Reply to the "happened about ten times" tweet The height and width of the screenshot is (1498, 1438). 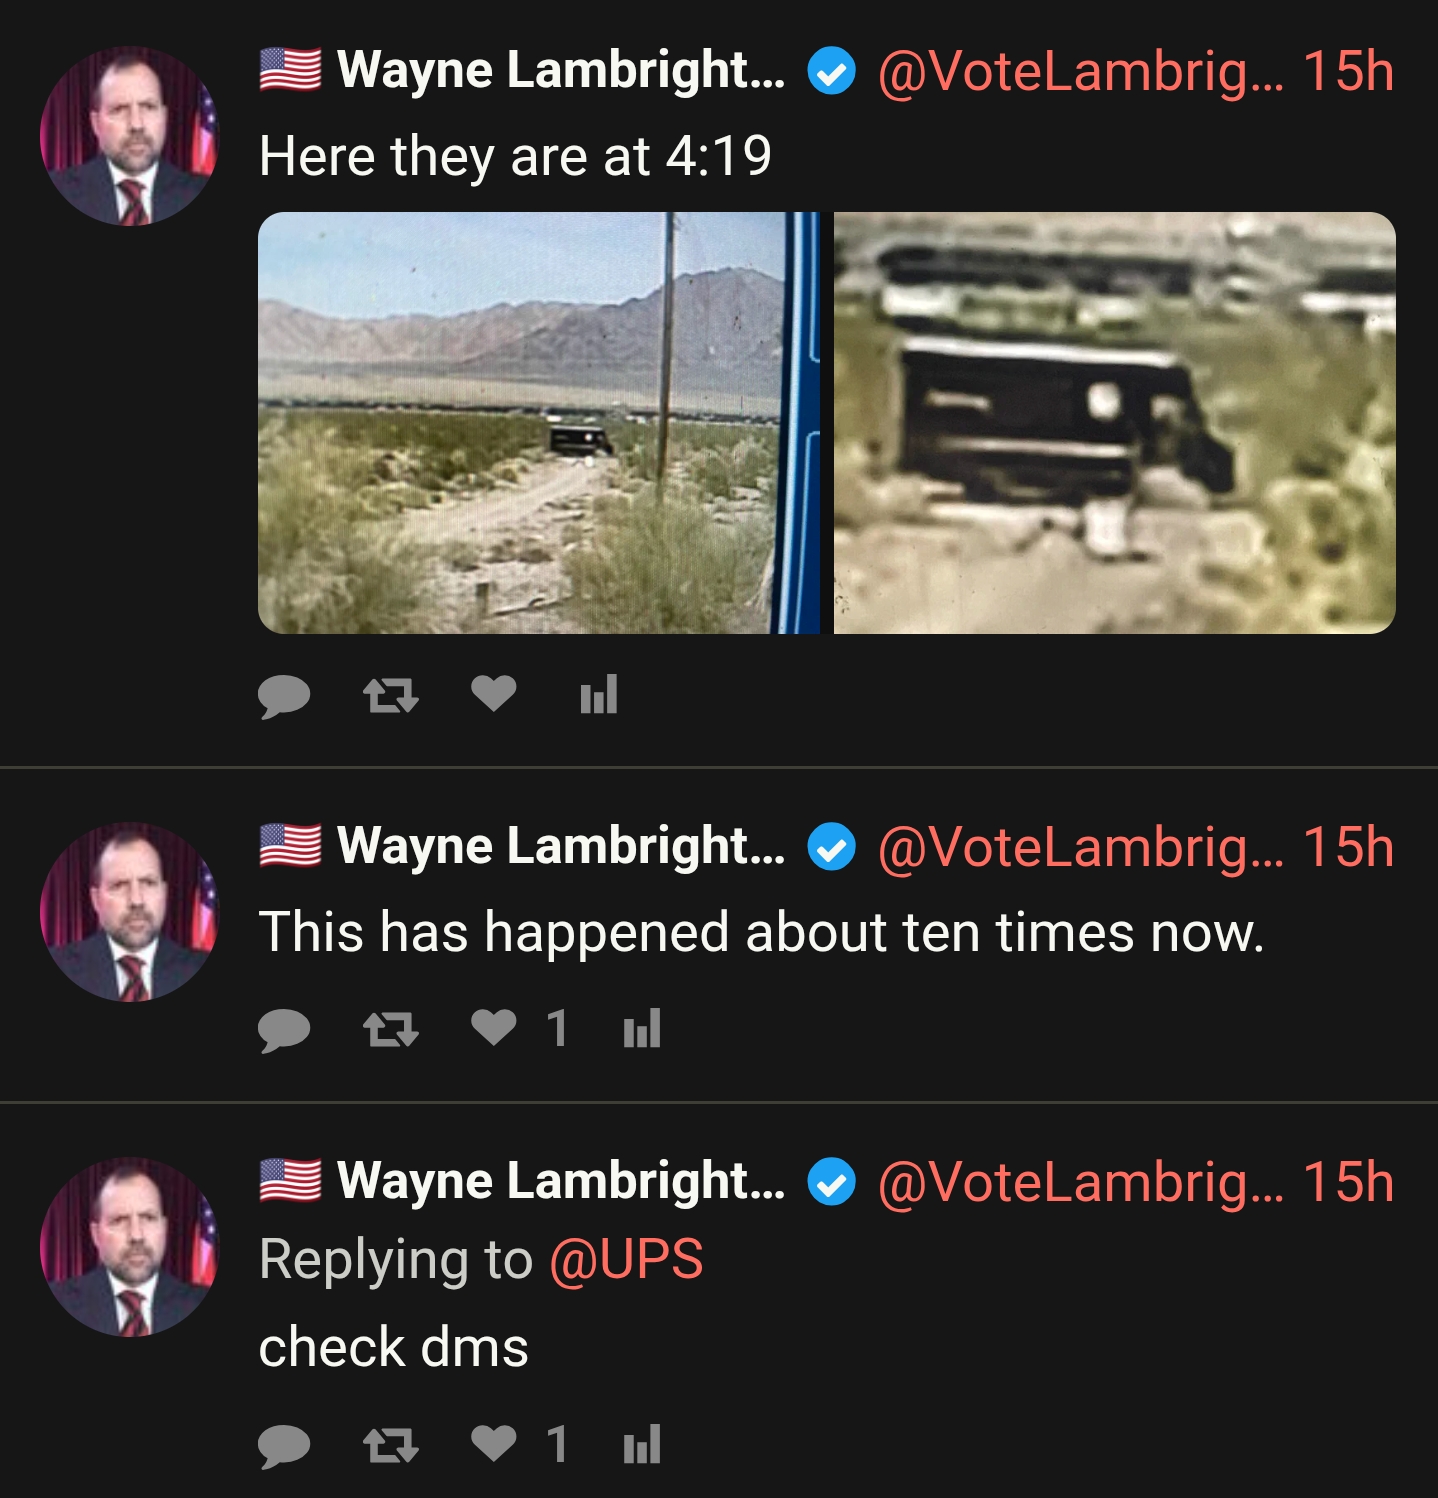click(284, 1030)
